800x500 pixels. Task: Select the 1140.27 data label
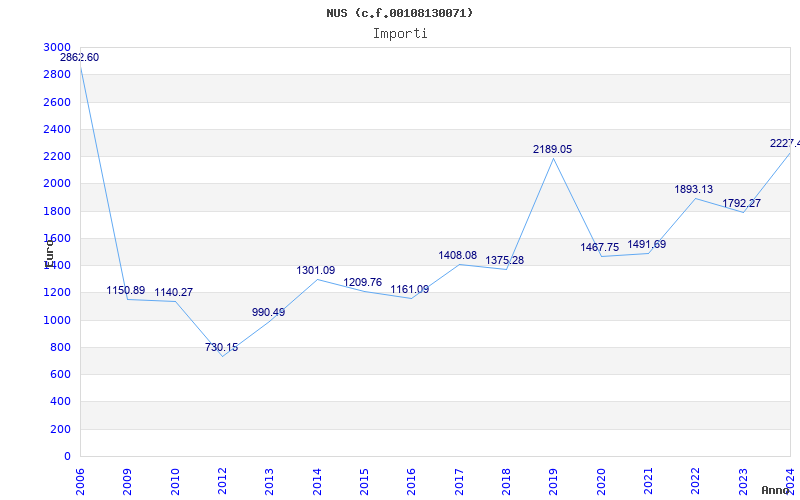tap(173, 292)
